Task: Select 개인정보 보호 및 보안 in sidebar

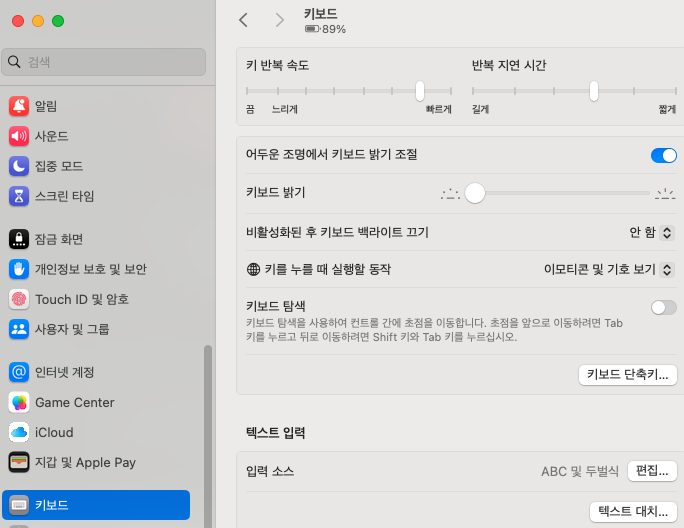Action: (x=91, y=269)
